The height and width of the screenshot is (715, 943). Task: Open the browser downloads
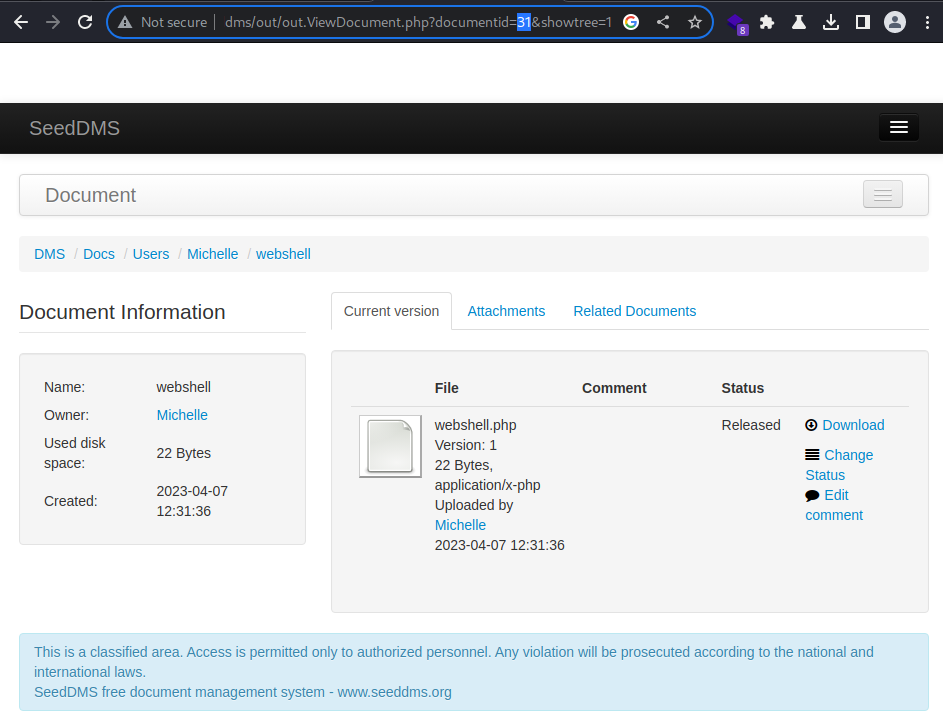click(x=831, y=22)
